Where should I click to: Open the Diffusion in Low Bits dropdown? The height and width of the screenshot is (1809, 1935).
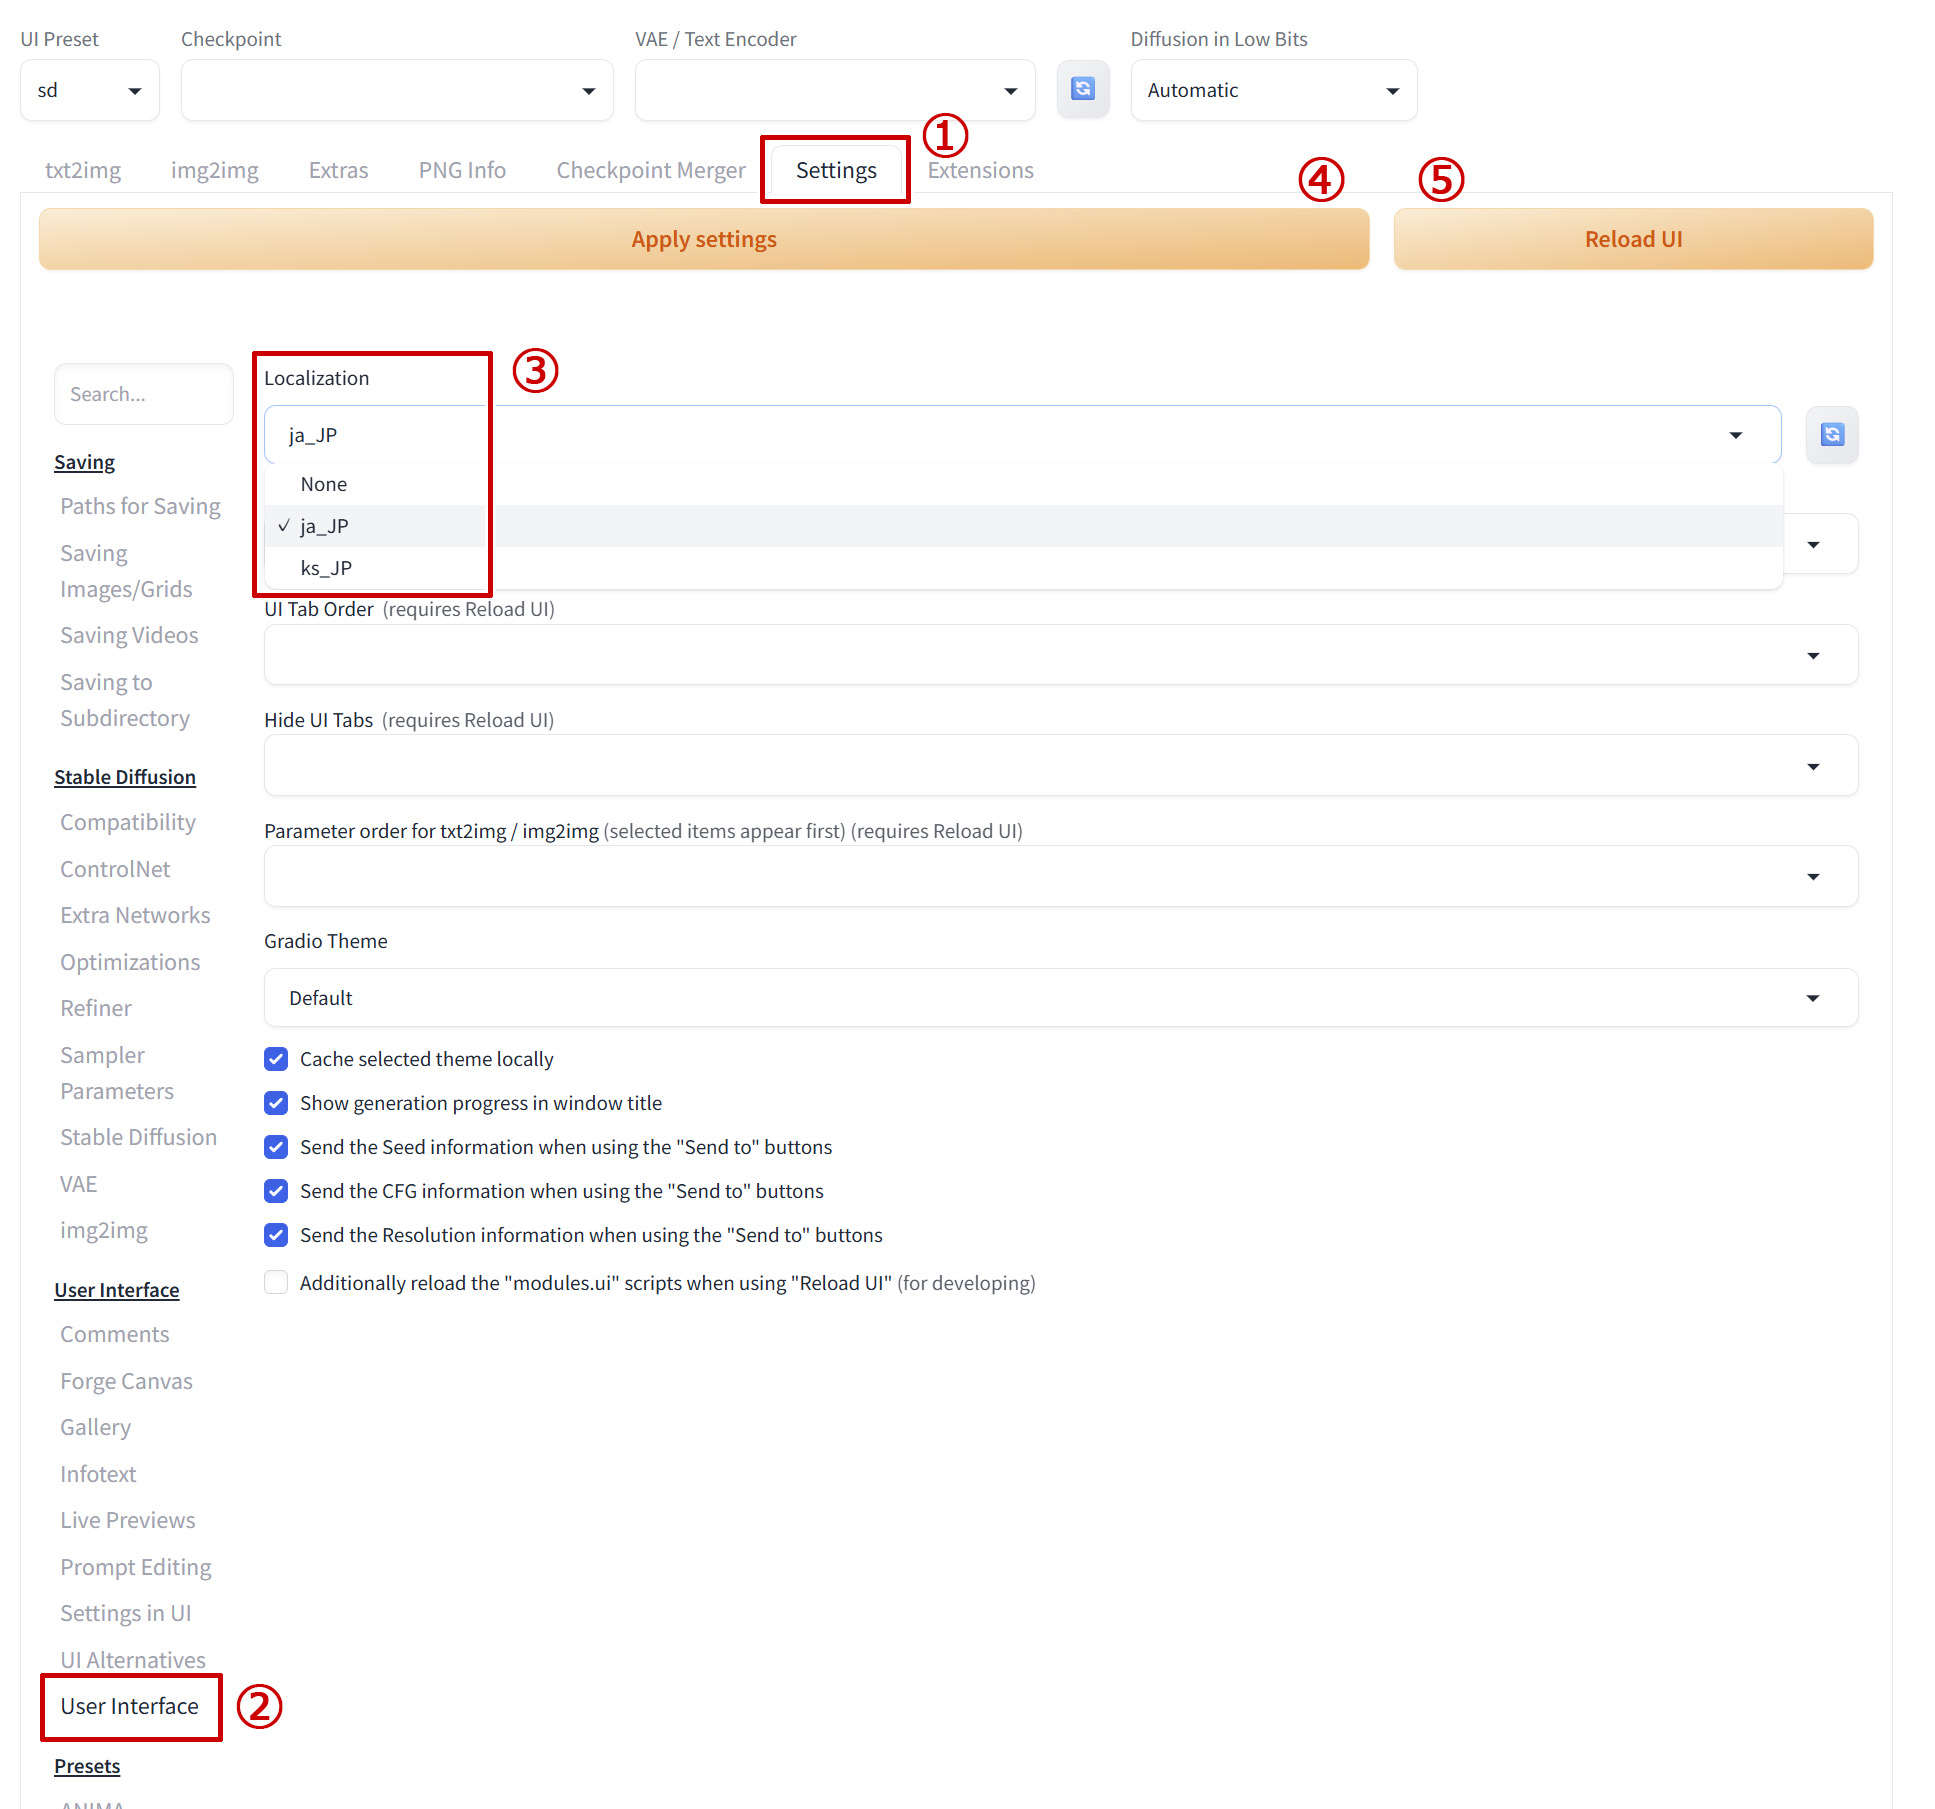1272,90
